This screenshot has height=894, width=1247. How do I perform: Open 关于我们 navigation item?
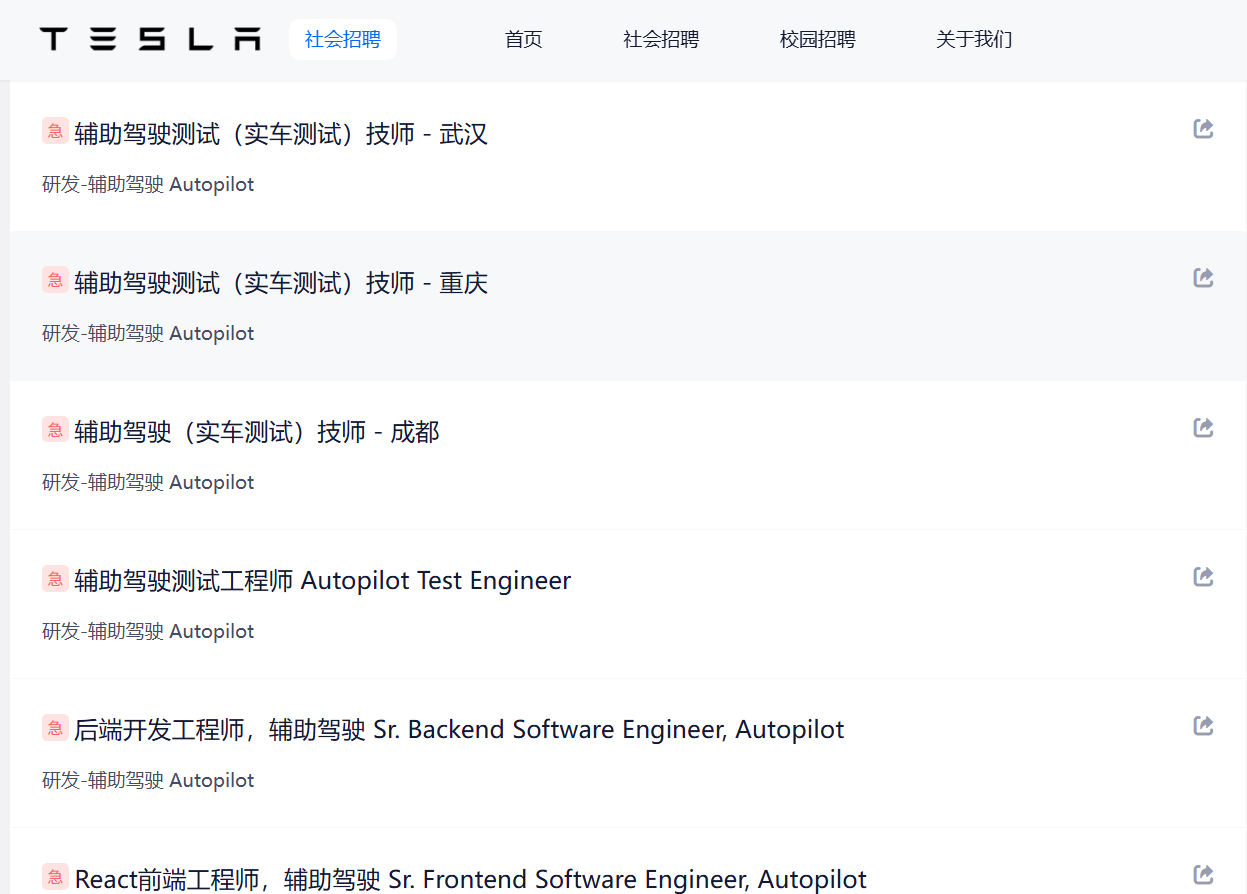(x=974, y=40)
